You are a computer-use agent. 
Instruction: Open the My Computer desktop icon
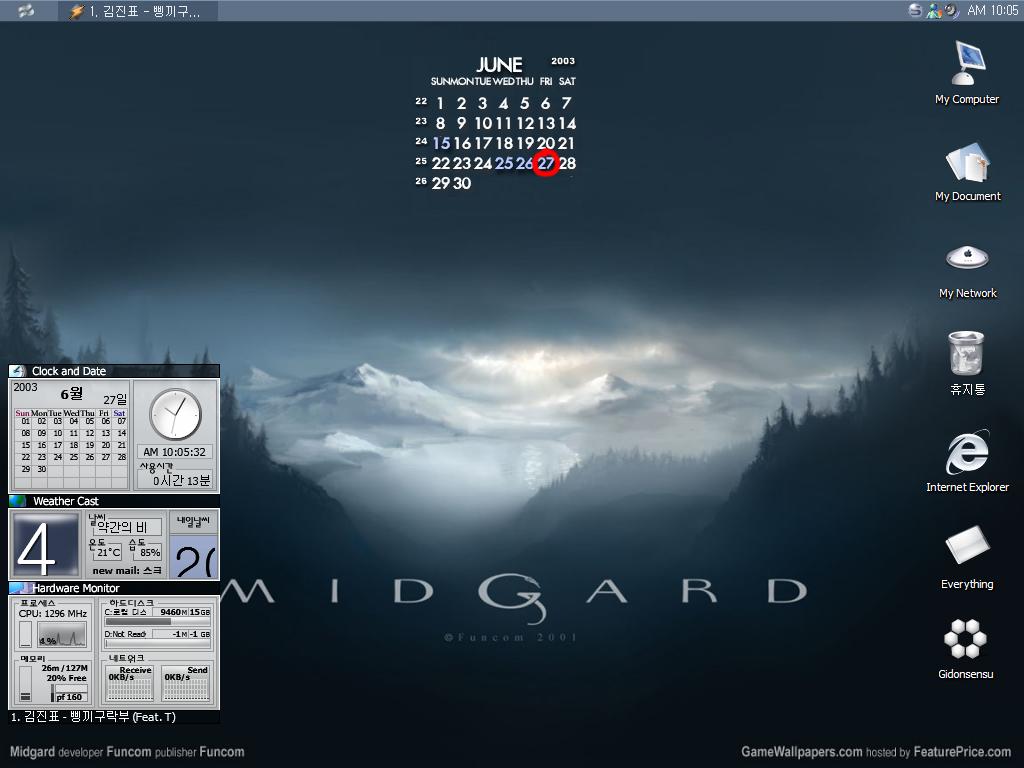pos(967,66)
